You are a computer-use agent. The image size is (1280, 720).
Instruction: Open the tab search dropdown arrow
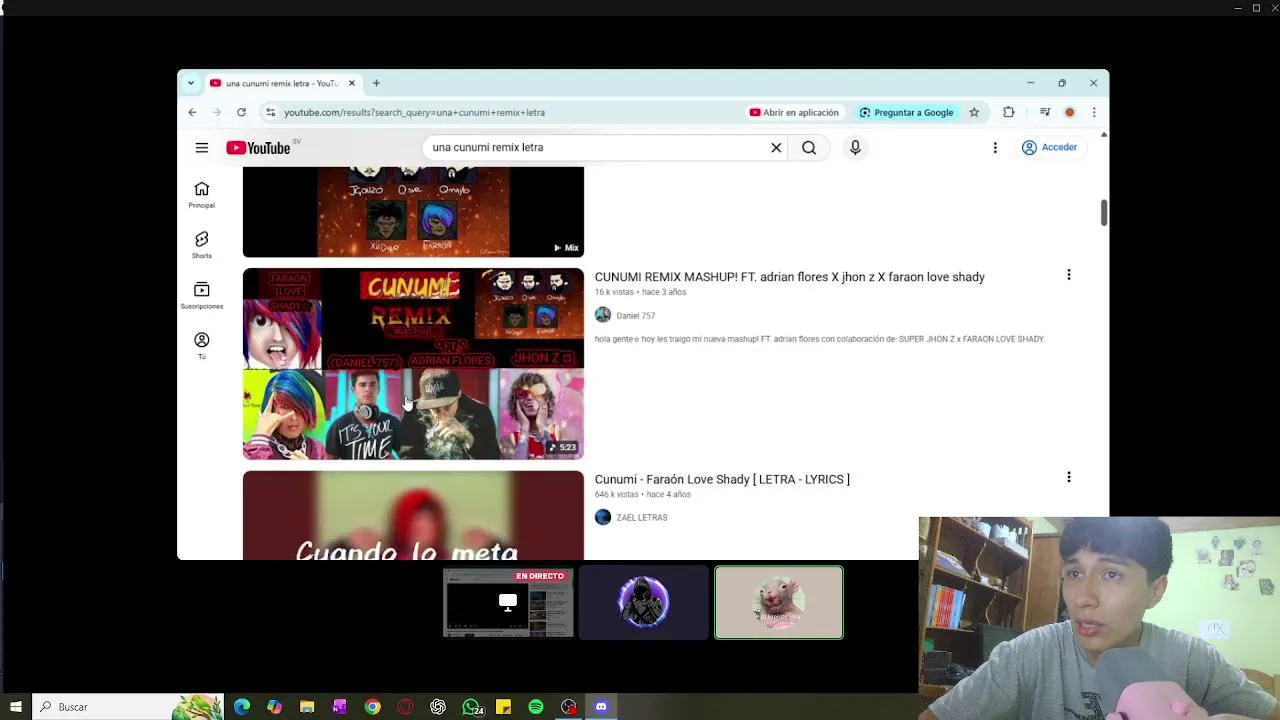click(190, 83)
